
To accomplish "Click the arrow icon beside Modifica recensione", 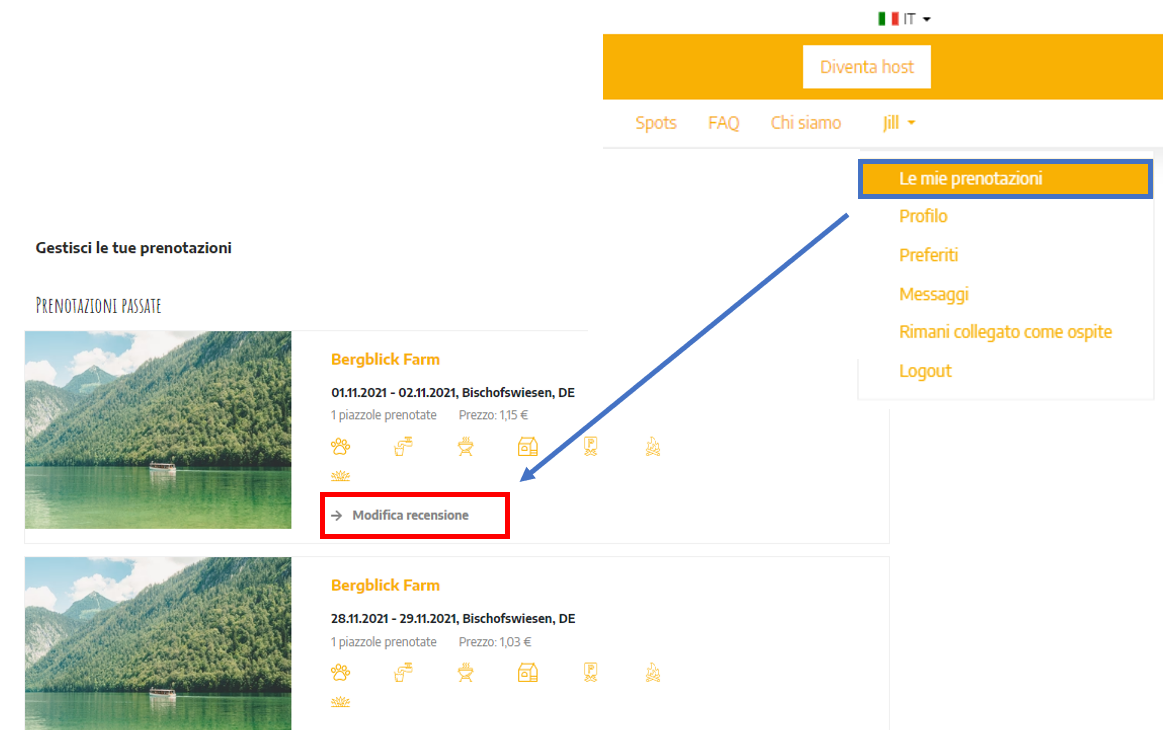I will click(x=337, y=515).
